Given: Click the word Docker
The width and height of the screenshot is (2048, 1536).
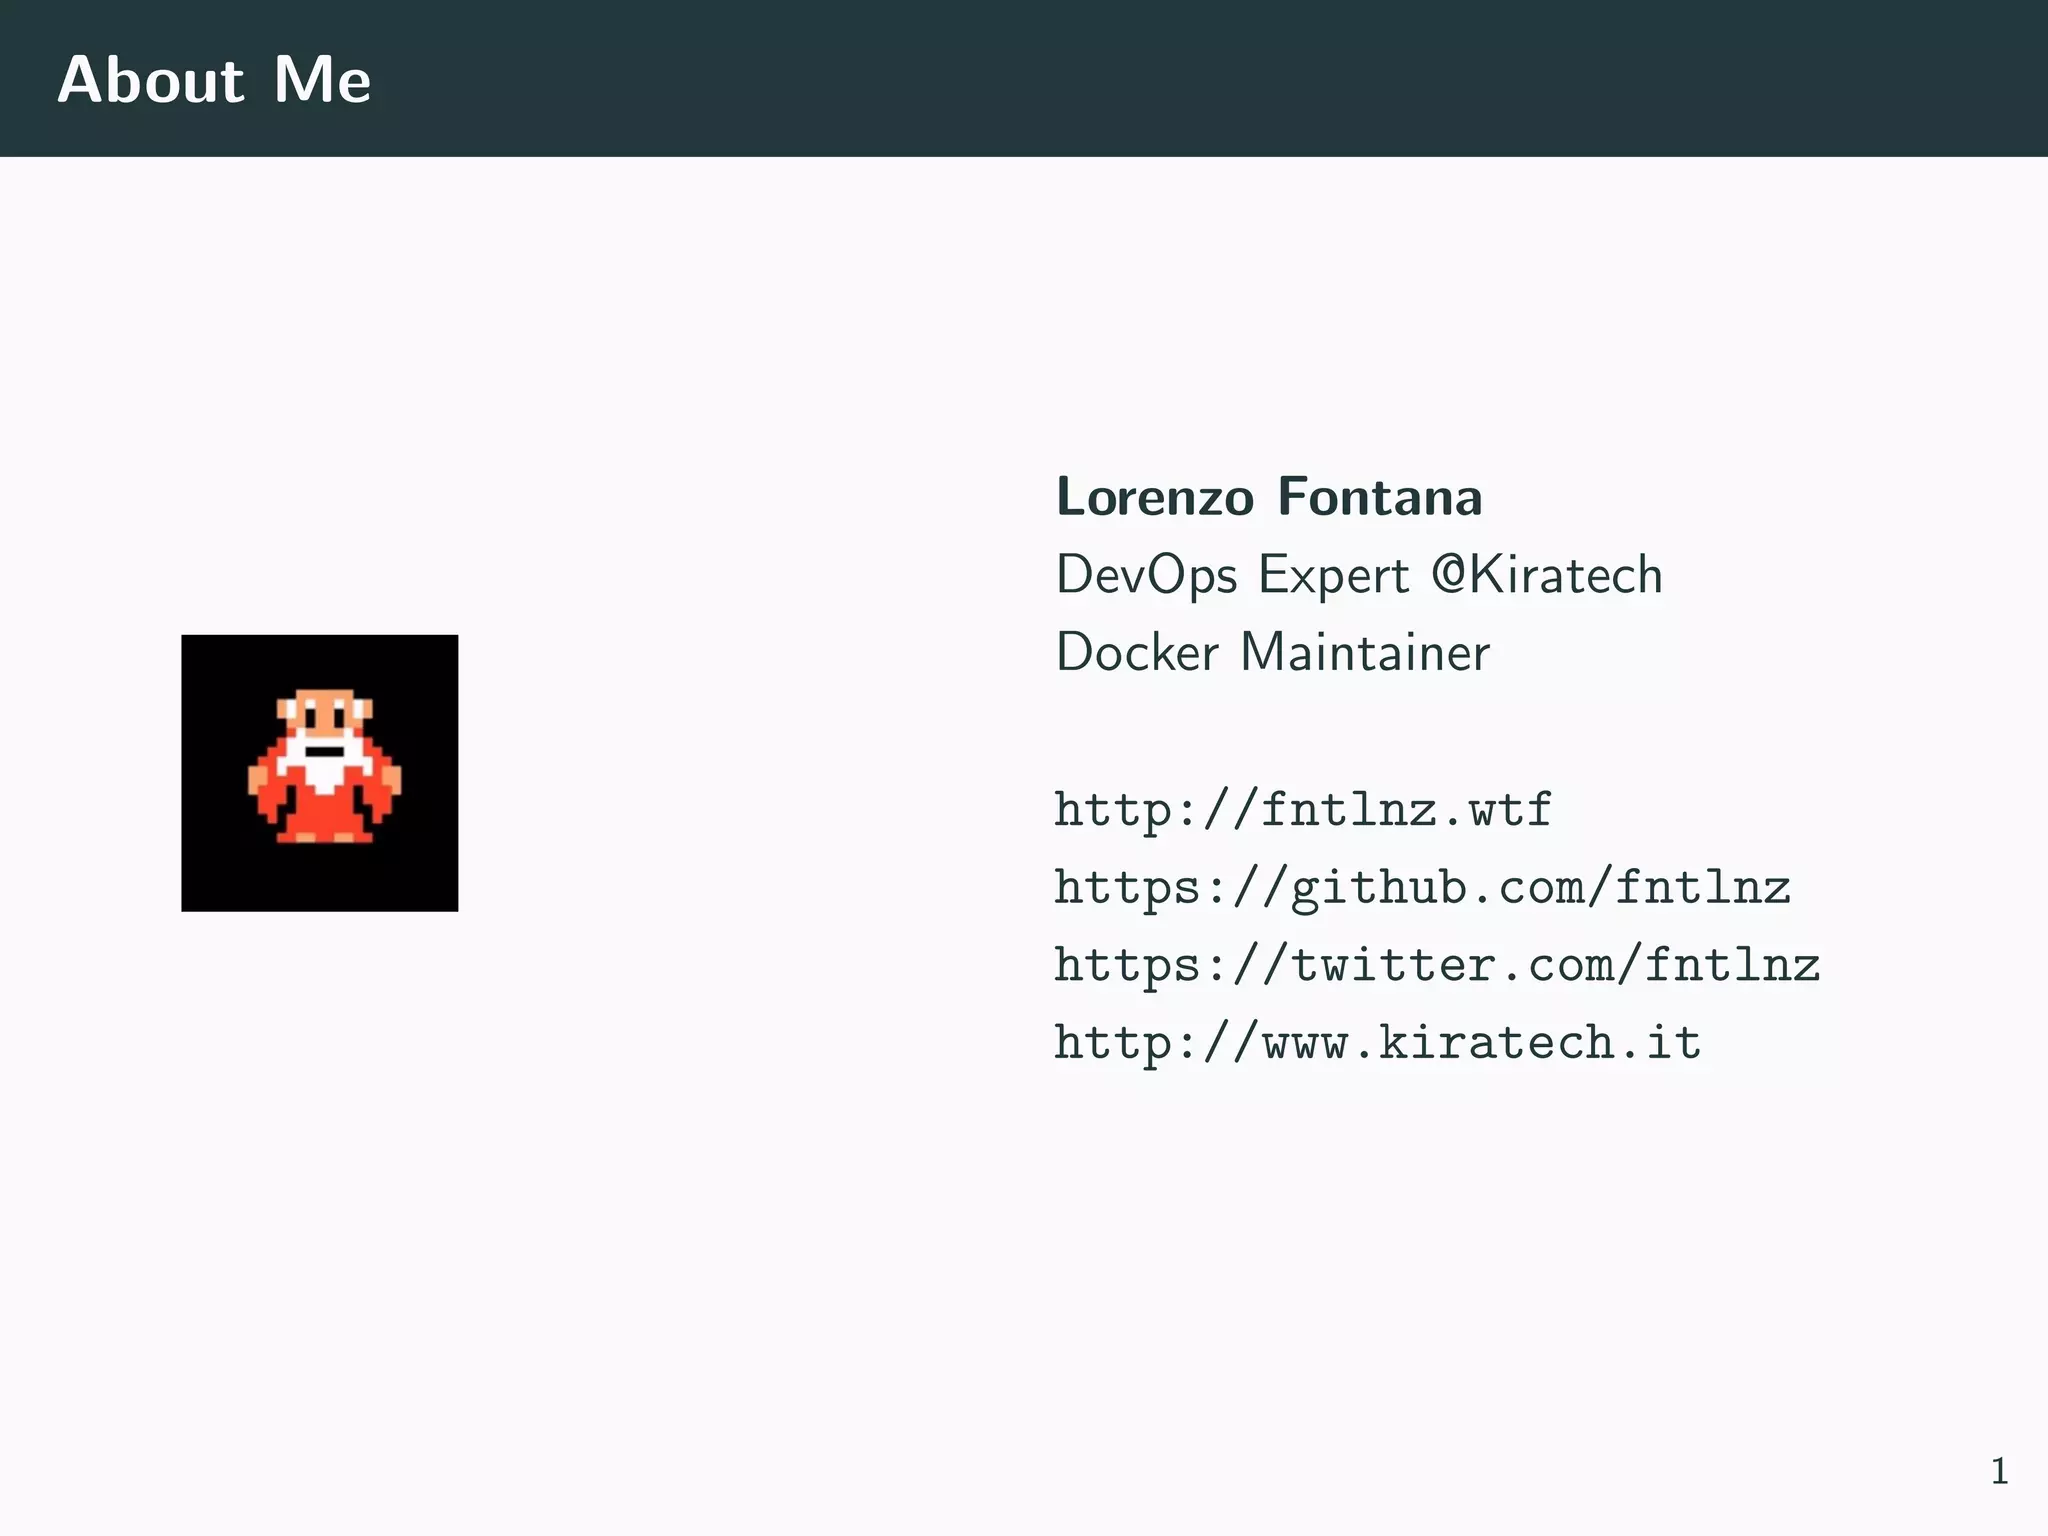Looking at the screenshot, I should [1137, 653].
